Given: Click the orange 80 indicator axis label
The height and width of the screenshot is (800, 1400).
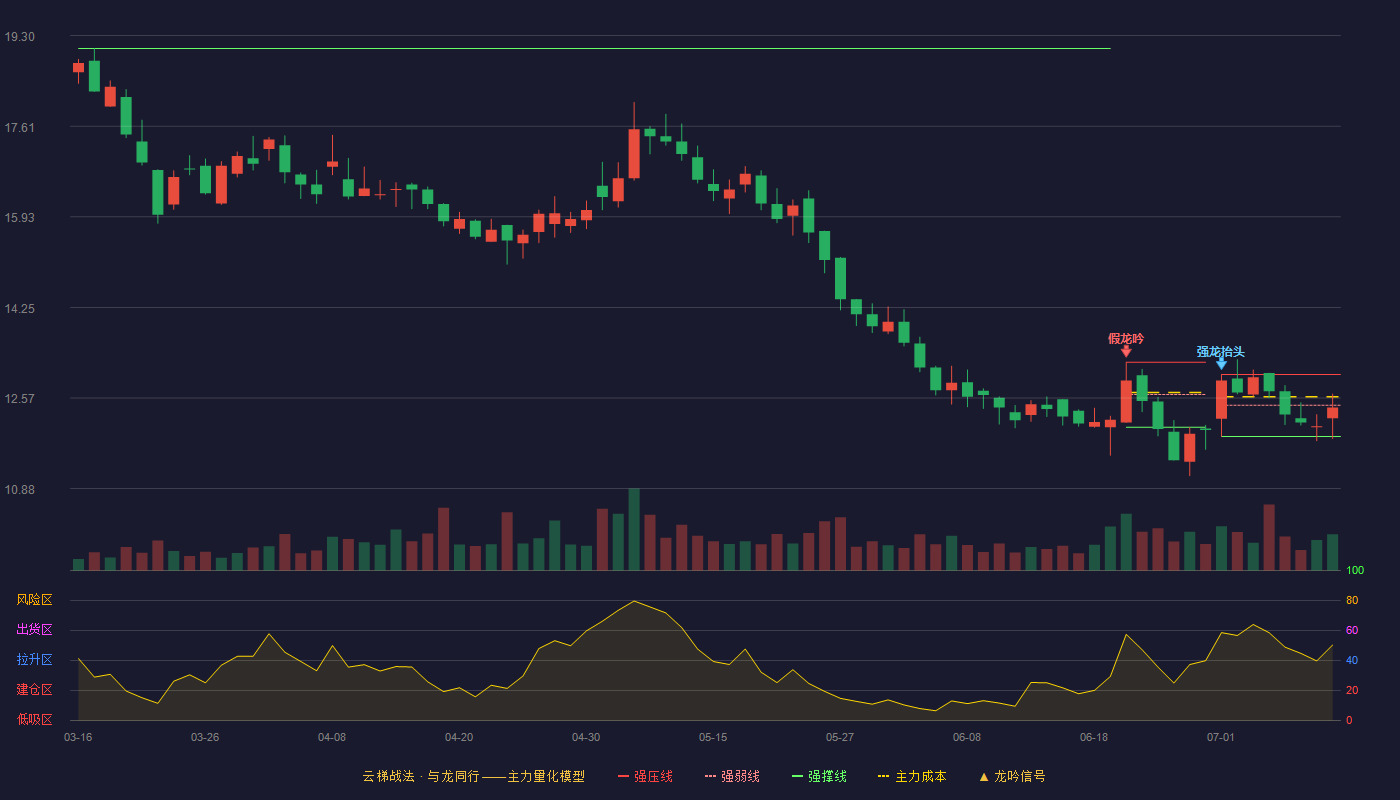Looking at the screenshot, I should 1352,600.
